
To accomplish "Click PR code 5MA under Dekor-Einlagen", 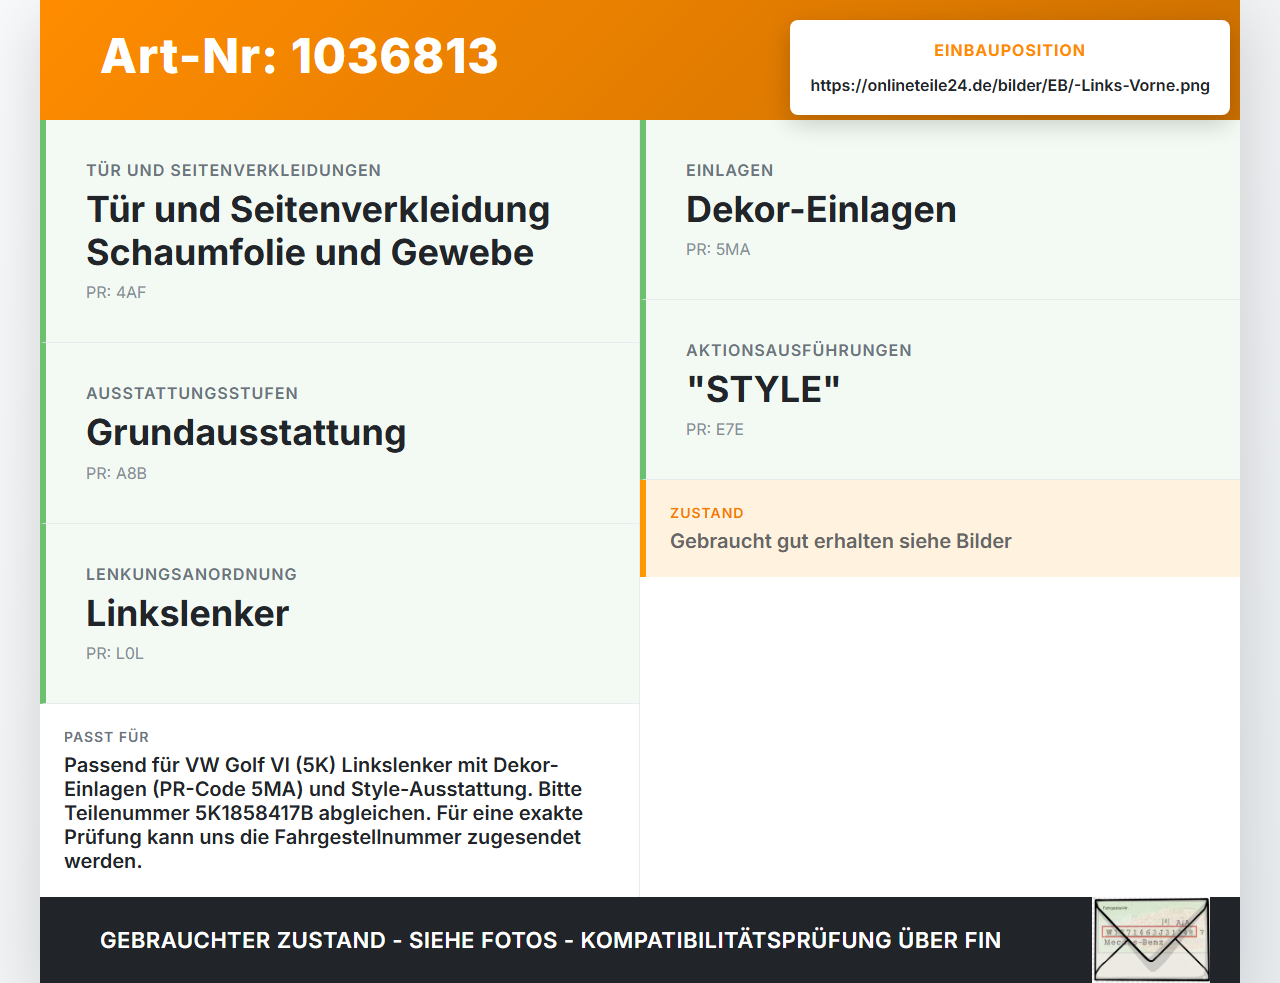I will 718,249.
